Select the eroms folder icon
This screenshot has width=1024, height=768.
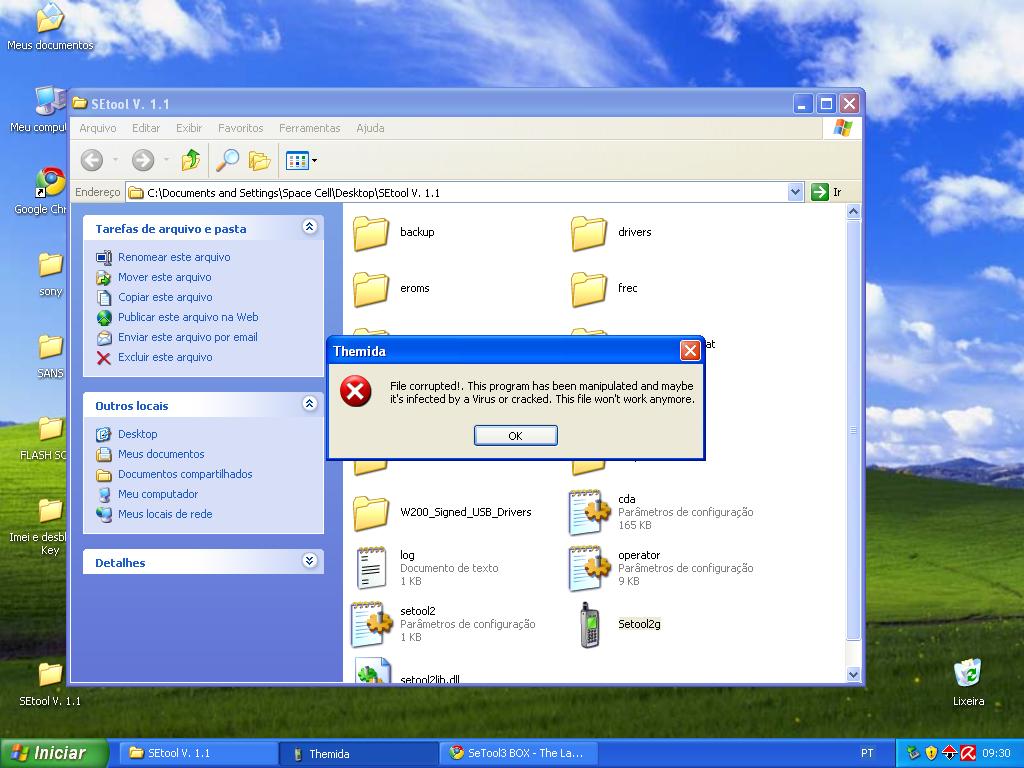[371, 289]
